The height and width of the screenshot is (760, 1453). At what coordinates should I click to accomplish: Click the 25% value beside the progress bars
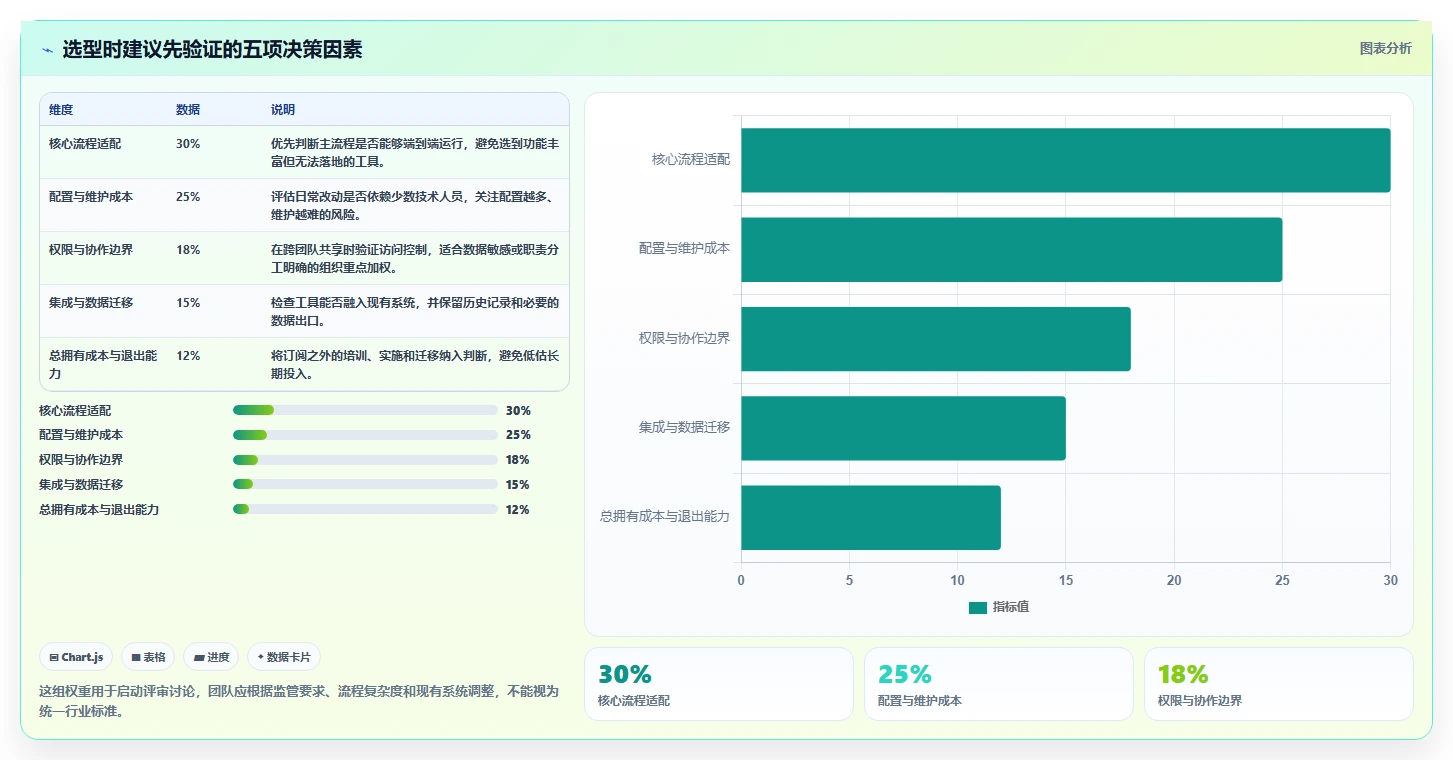point(518,435)
